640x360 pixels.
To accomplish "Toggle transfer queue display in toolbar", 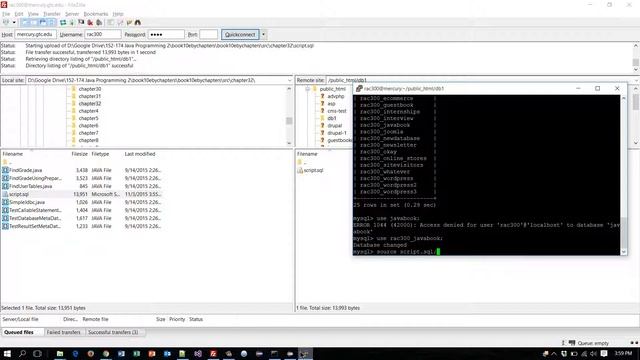I will pos(51,22).
